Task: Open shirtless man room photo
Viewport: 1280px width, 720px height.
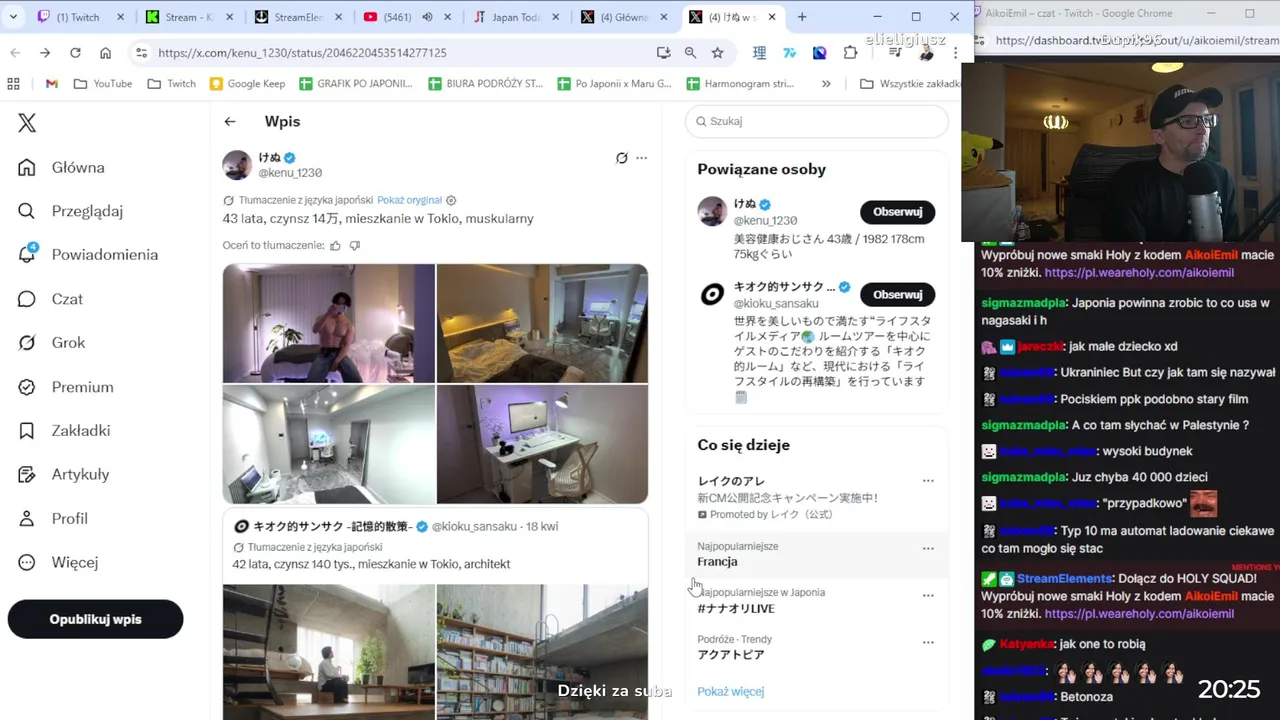Action: pyautogui.click(x=329, y=323)
